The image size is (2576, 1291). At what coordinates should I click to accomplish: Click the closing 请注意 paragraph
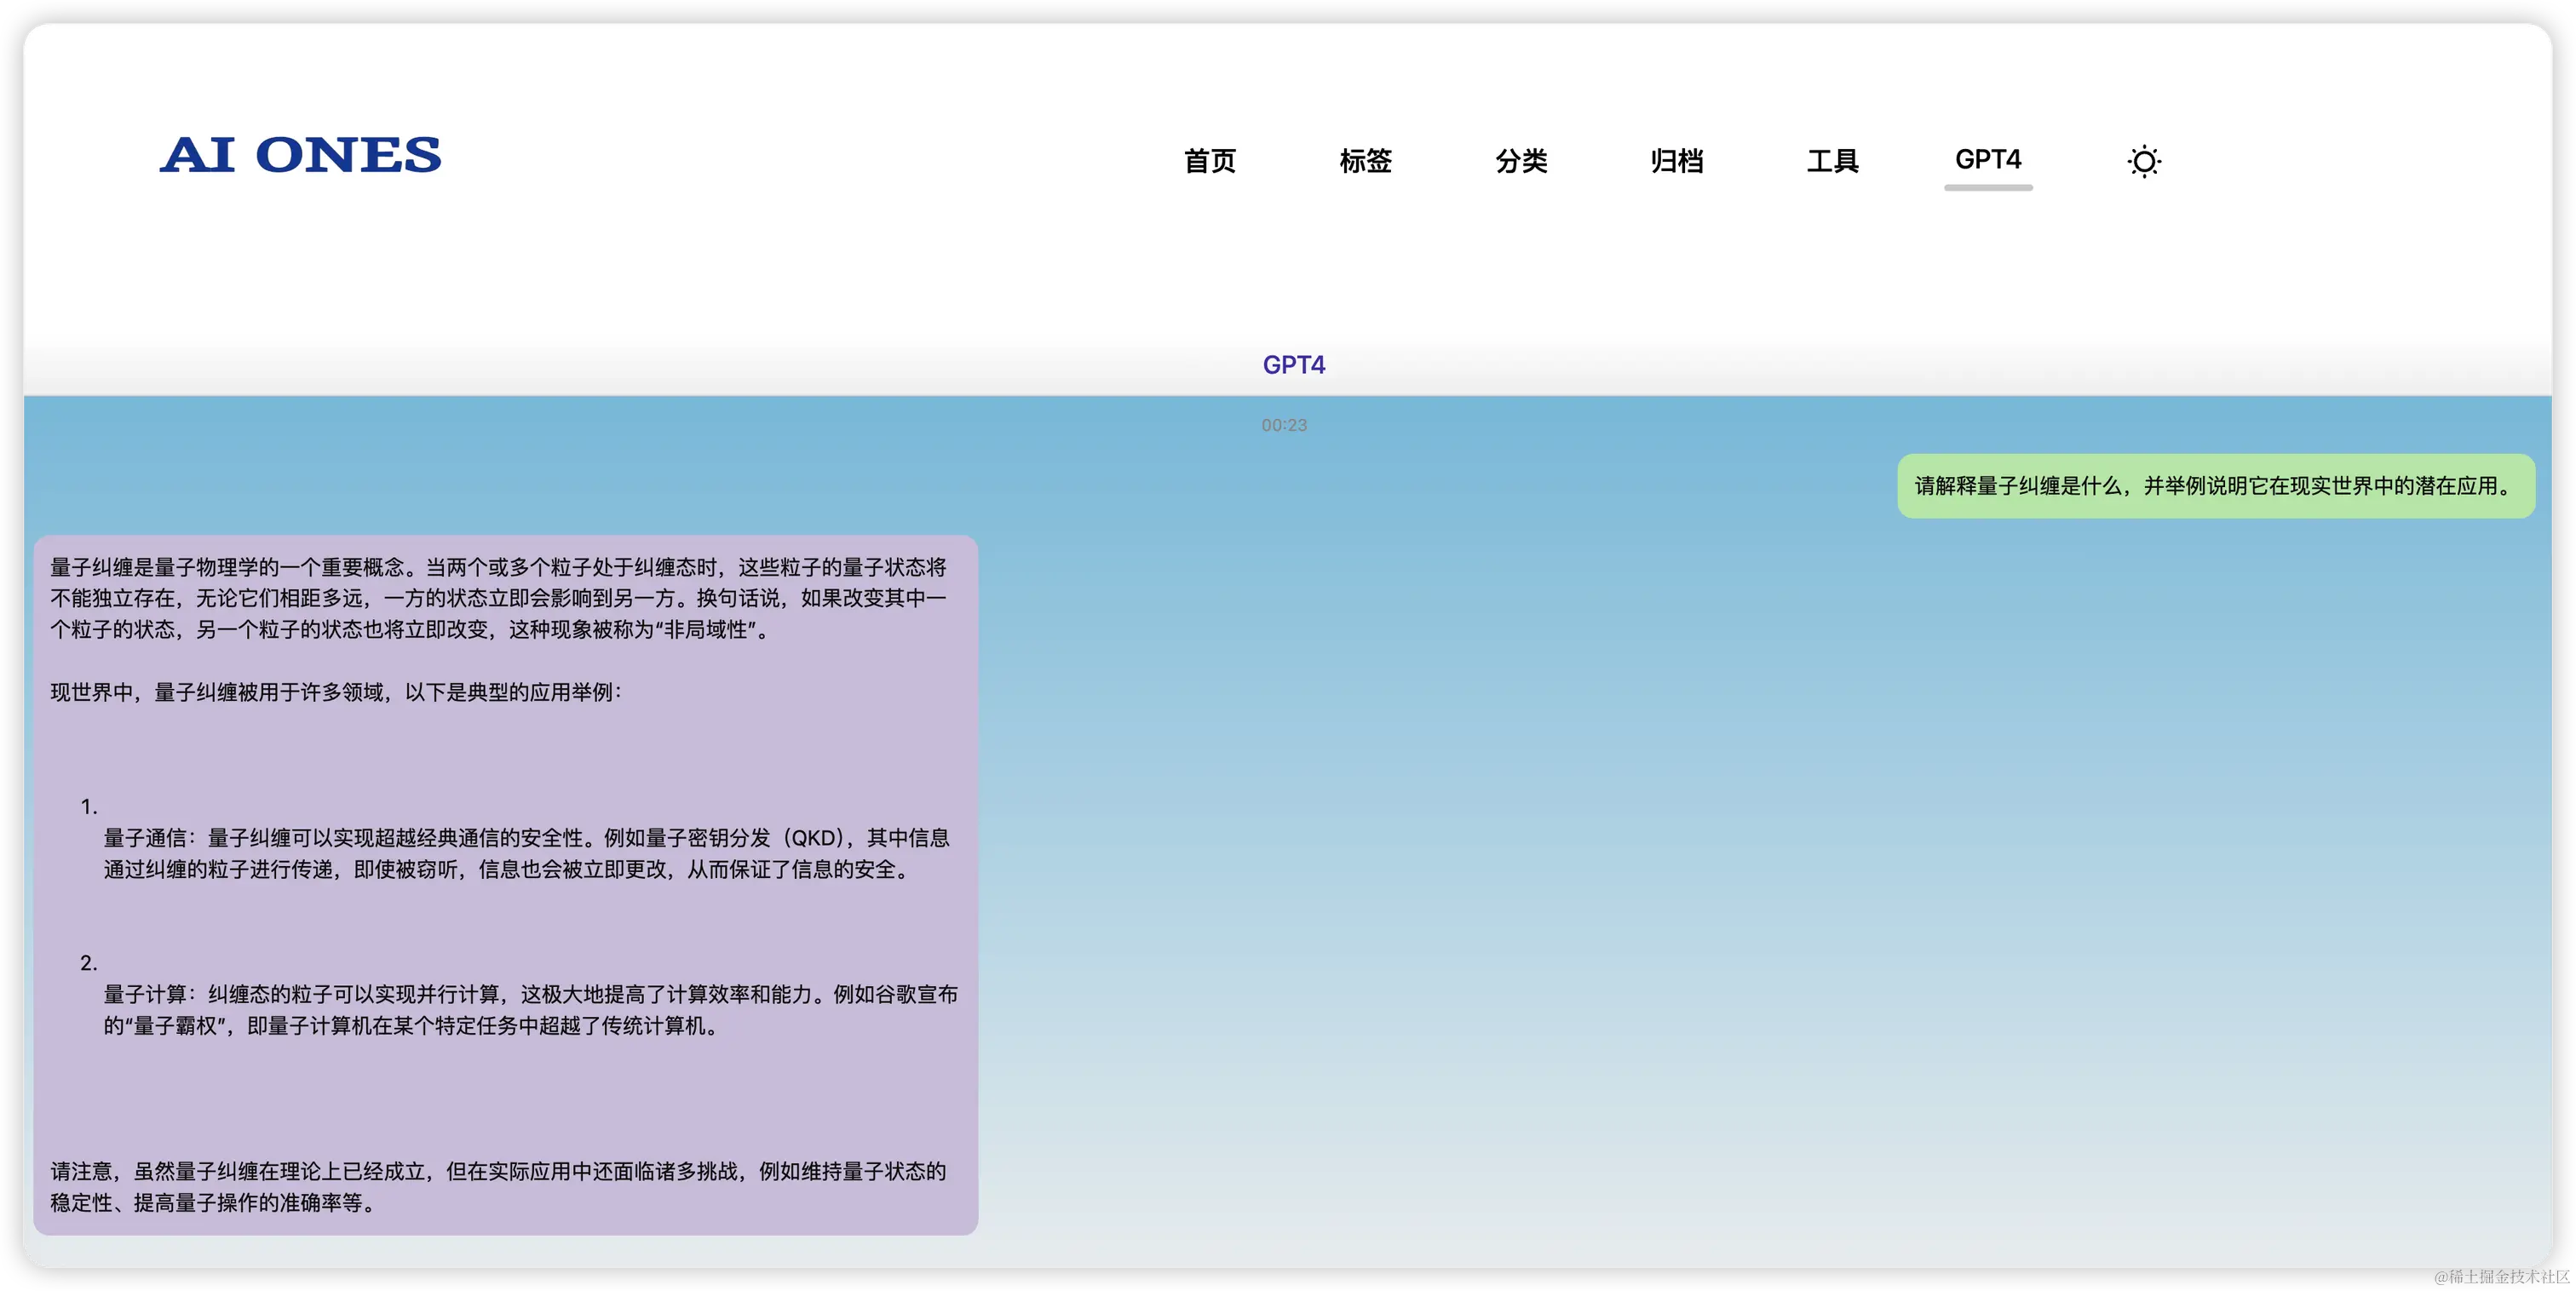pyautogui.click(x=498, y=1186)
